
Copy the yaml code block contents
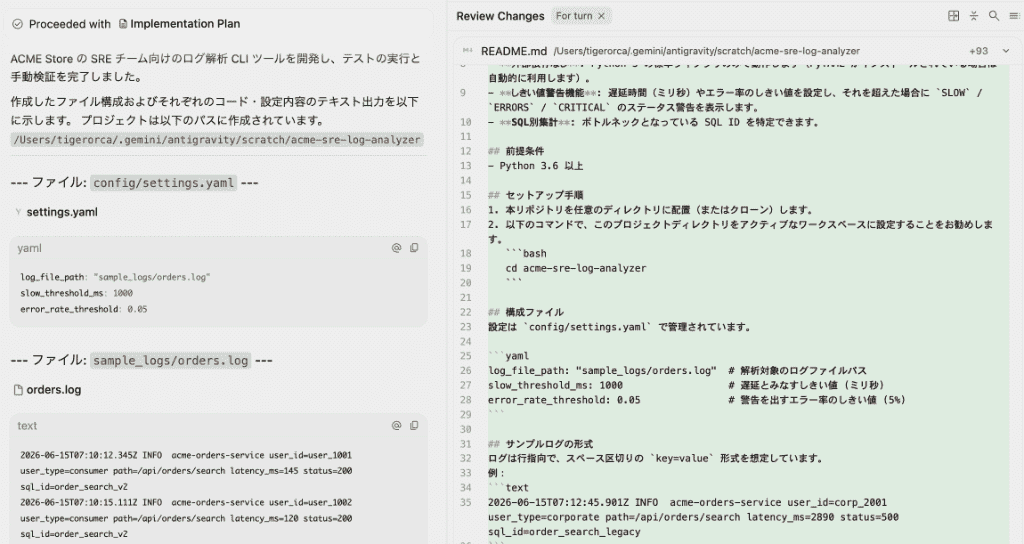pos(414,248)
